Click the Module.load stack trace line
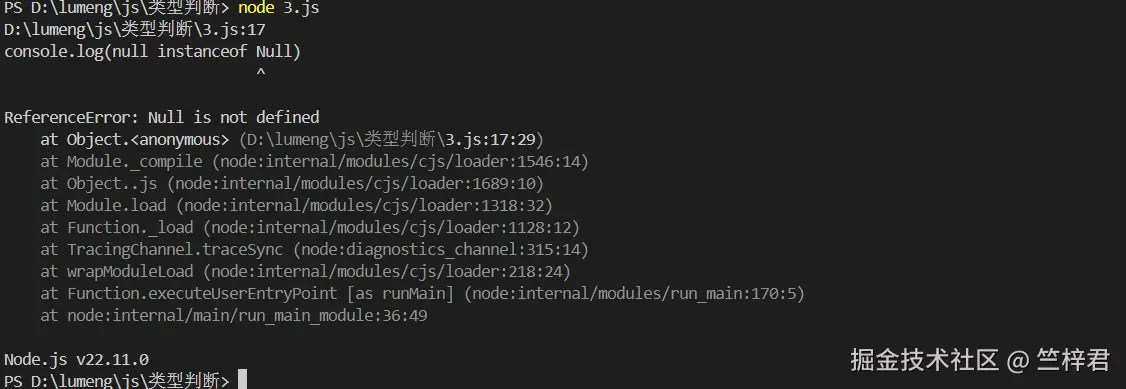This screenshot has height=389, width=1126. 297,206
